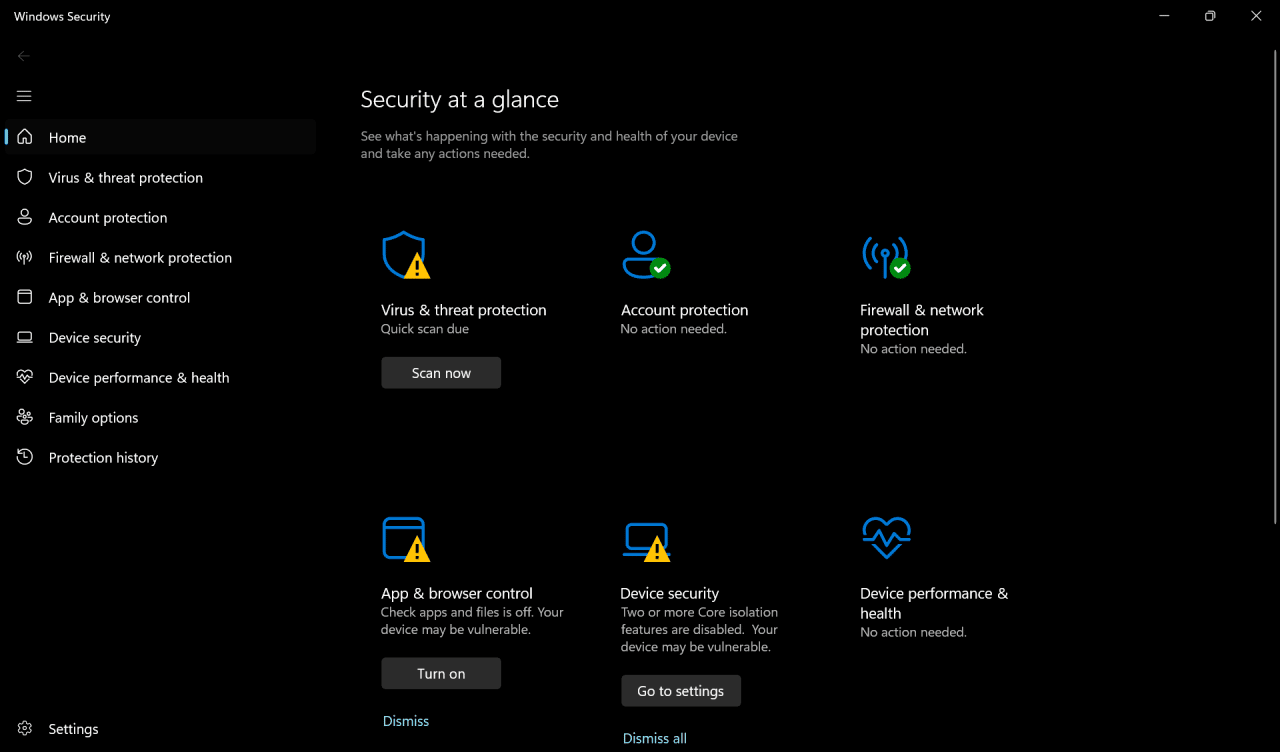This screenshot has height=752, width=1280.
Task: Select Firewall & network protection sidebar item
Action: [x=160, y=257]
